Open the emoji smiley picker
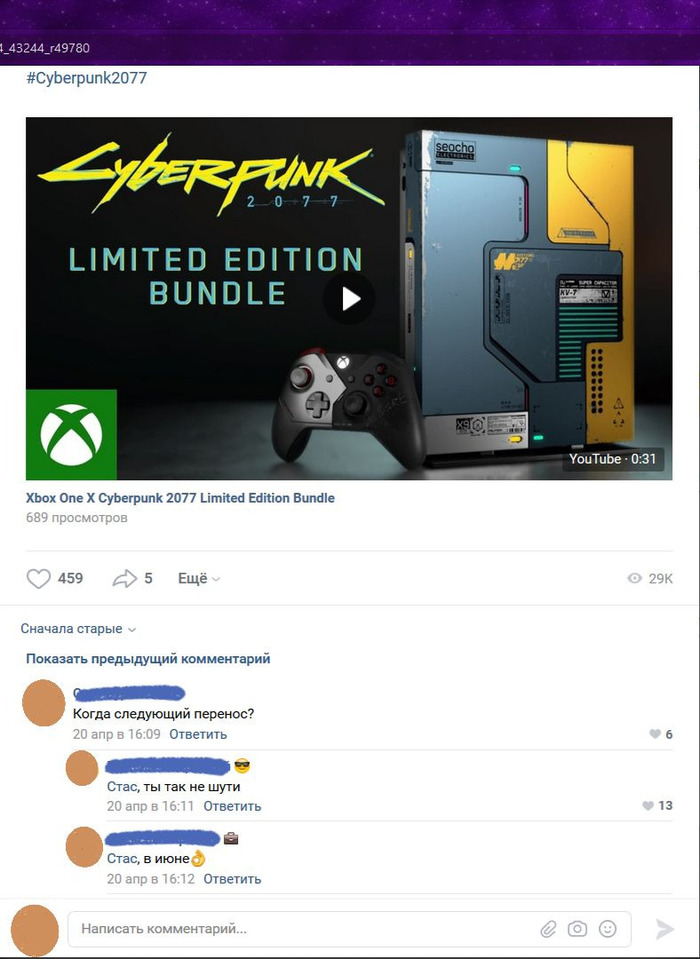Image resolution: width=700 pixels, height=959 pixels. [607, 929]
